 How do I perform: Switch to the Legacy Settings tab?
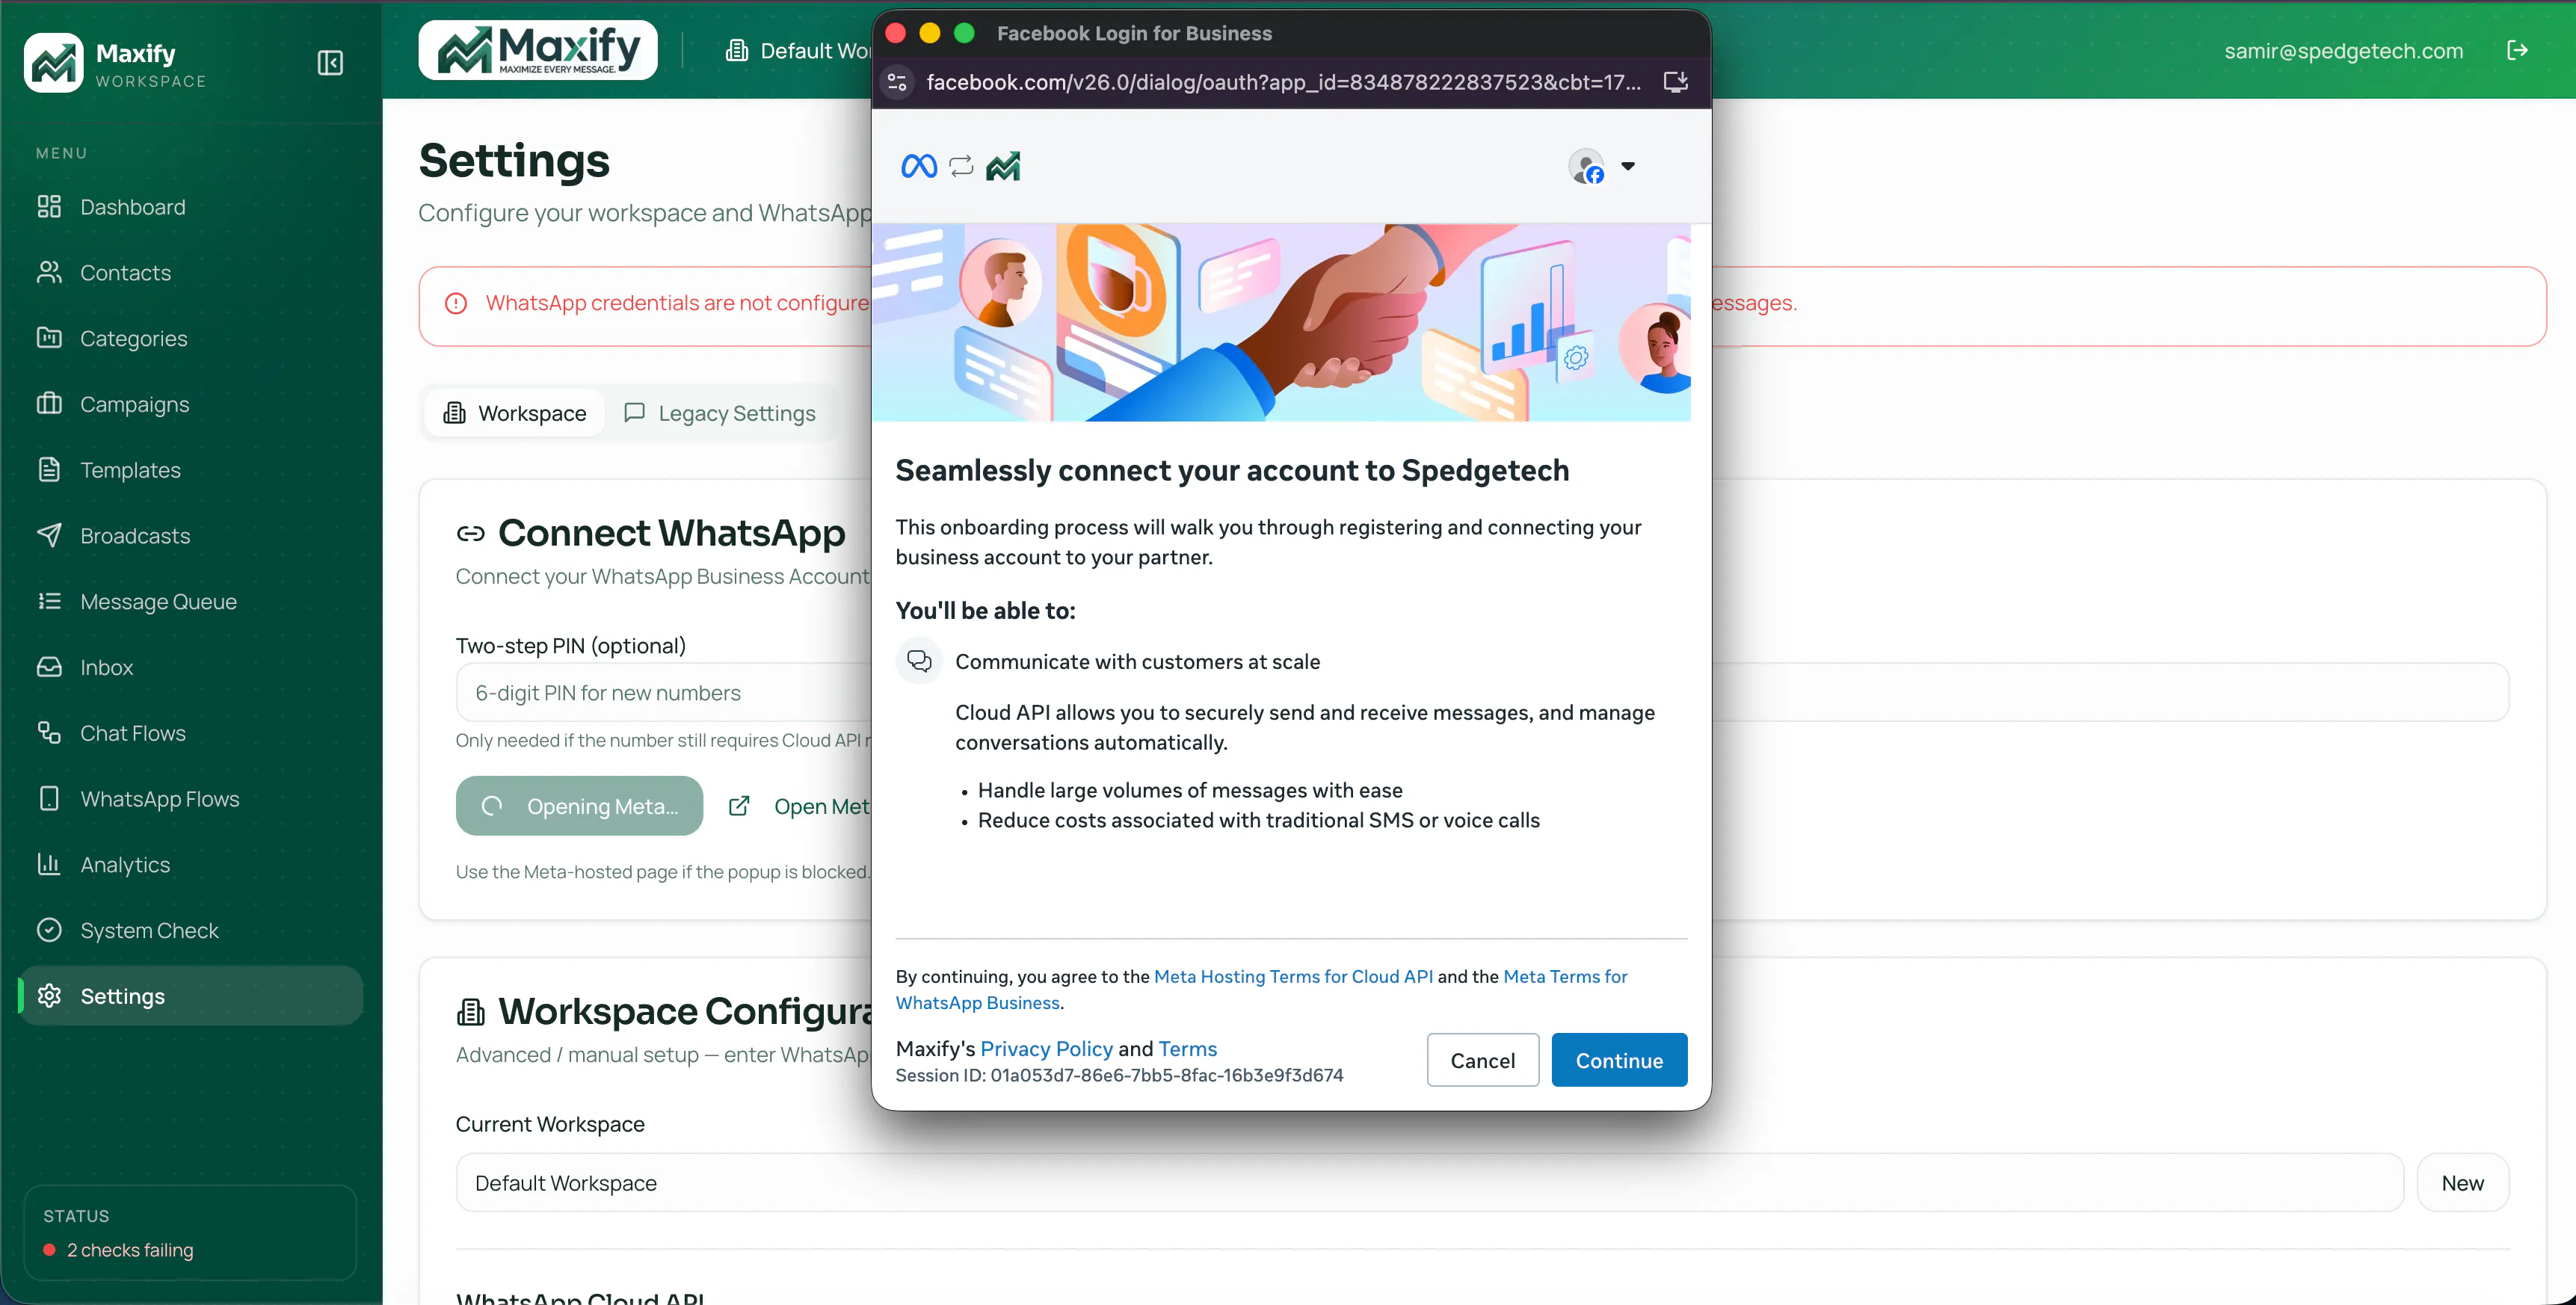coord(720,413)
